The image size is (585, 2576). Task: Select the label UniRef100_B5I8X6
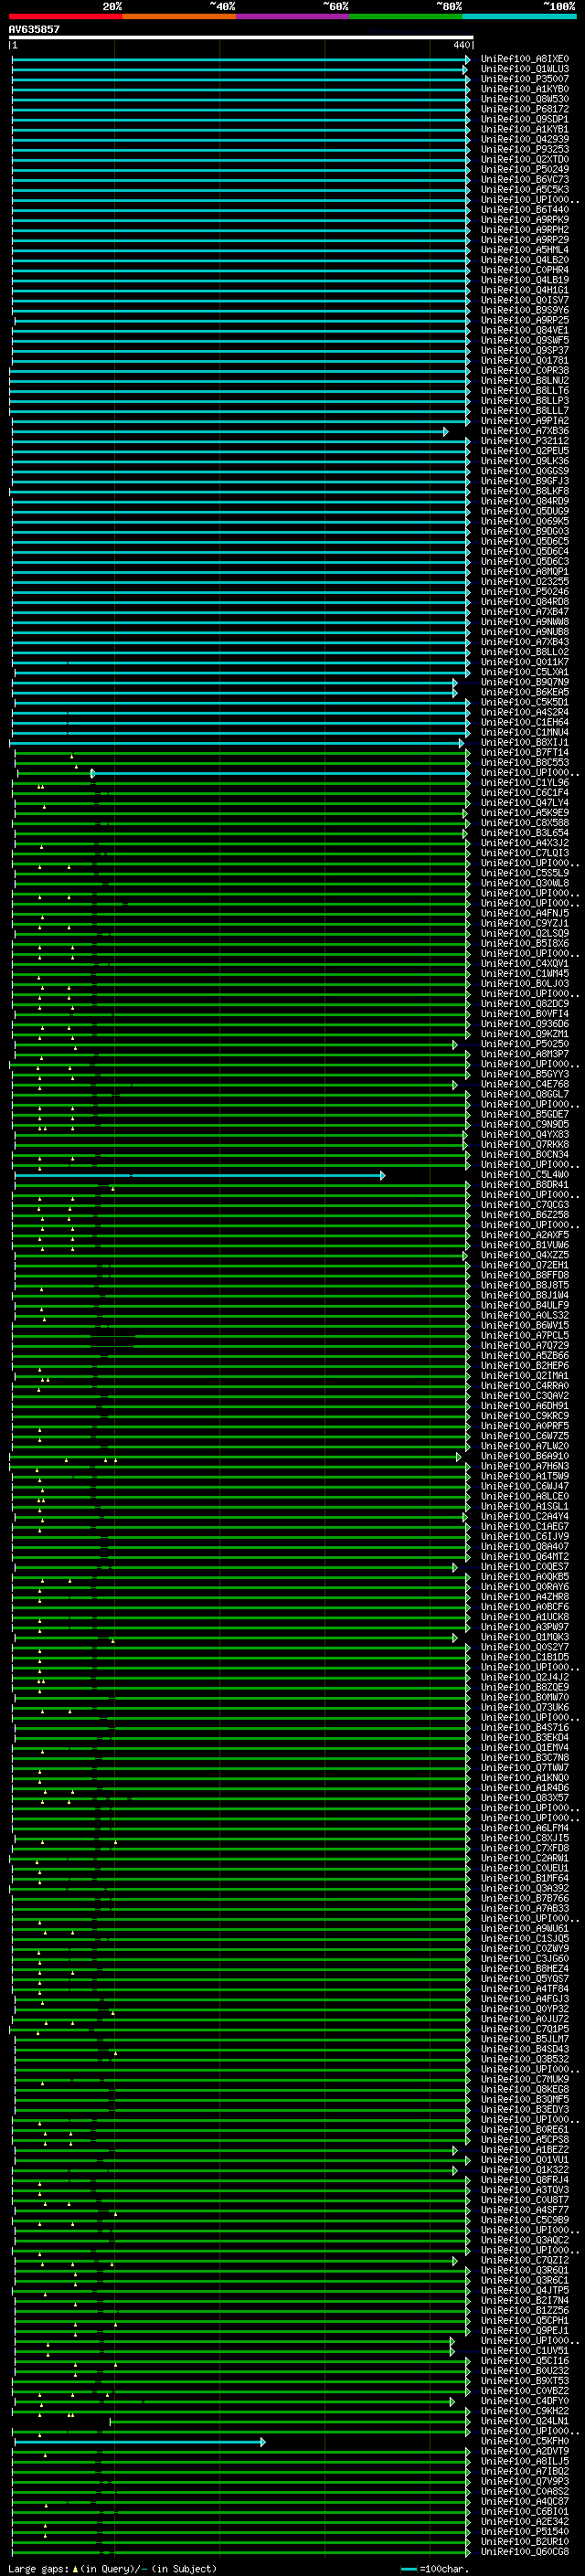(x=525, y=943)
